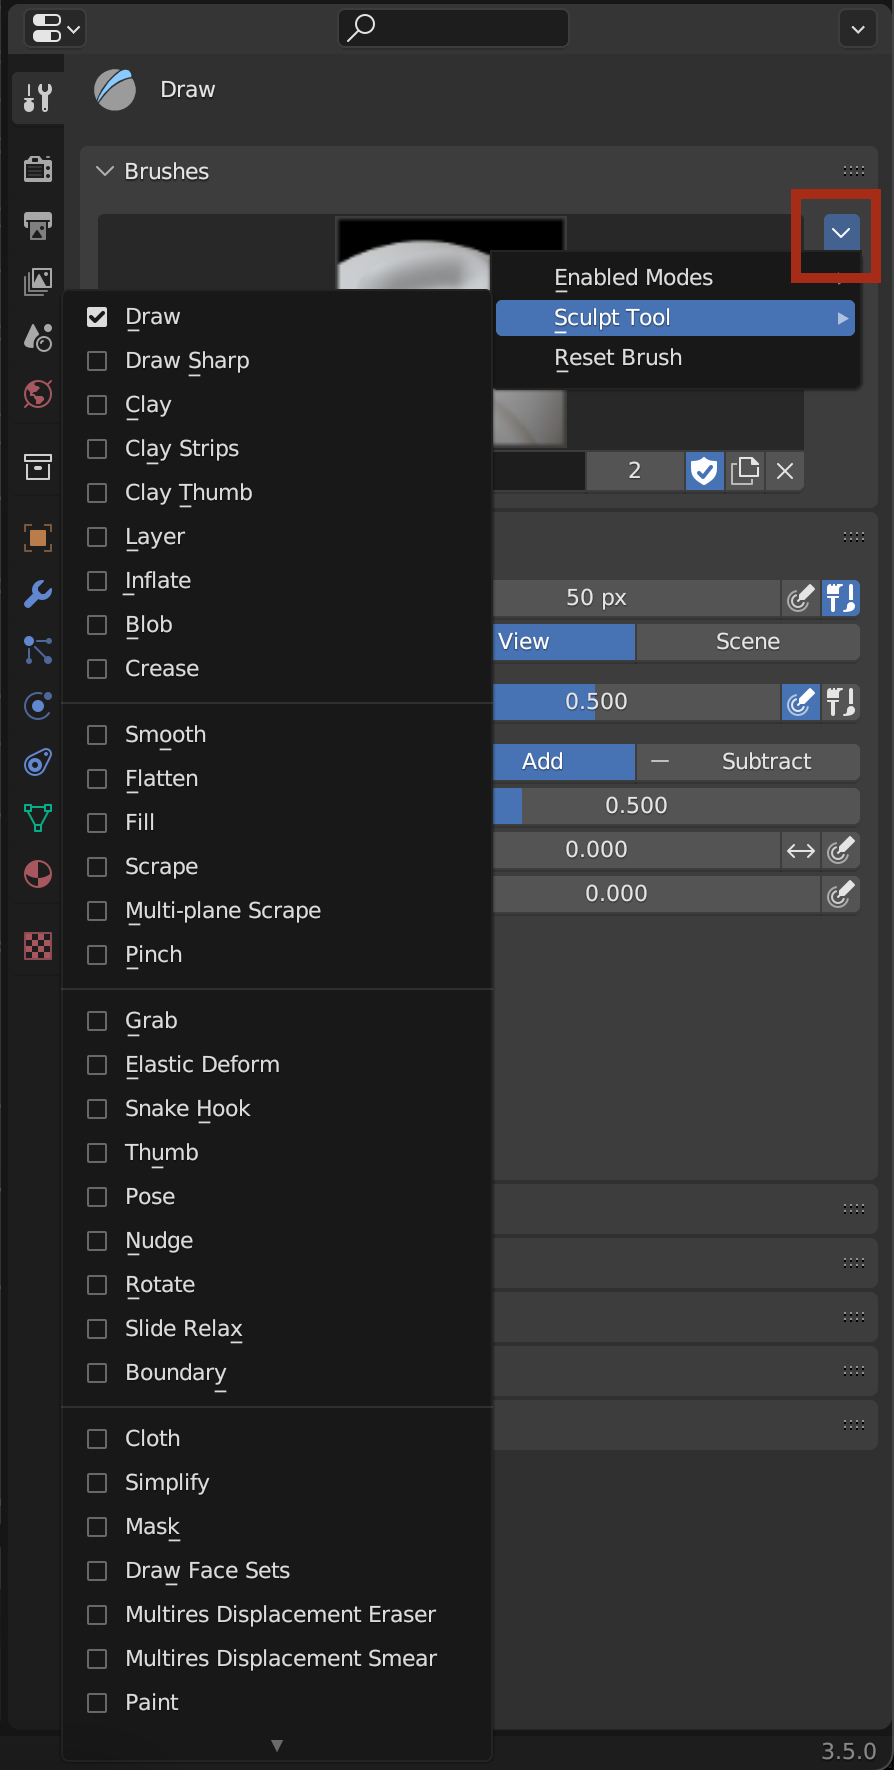Toggle fake user shield on brush

coord(704,471)
